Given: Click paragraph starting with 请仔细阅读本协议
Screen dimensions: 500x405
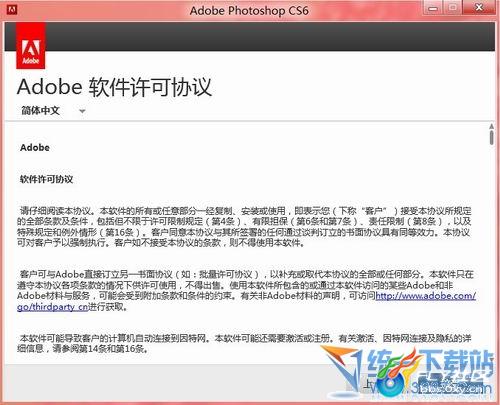Looking at the screenshot, I should [244, 227].
